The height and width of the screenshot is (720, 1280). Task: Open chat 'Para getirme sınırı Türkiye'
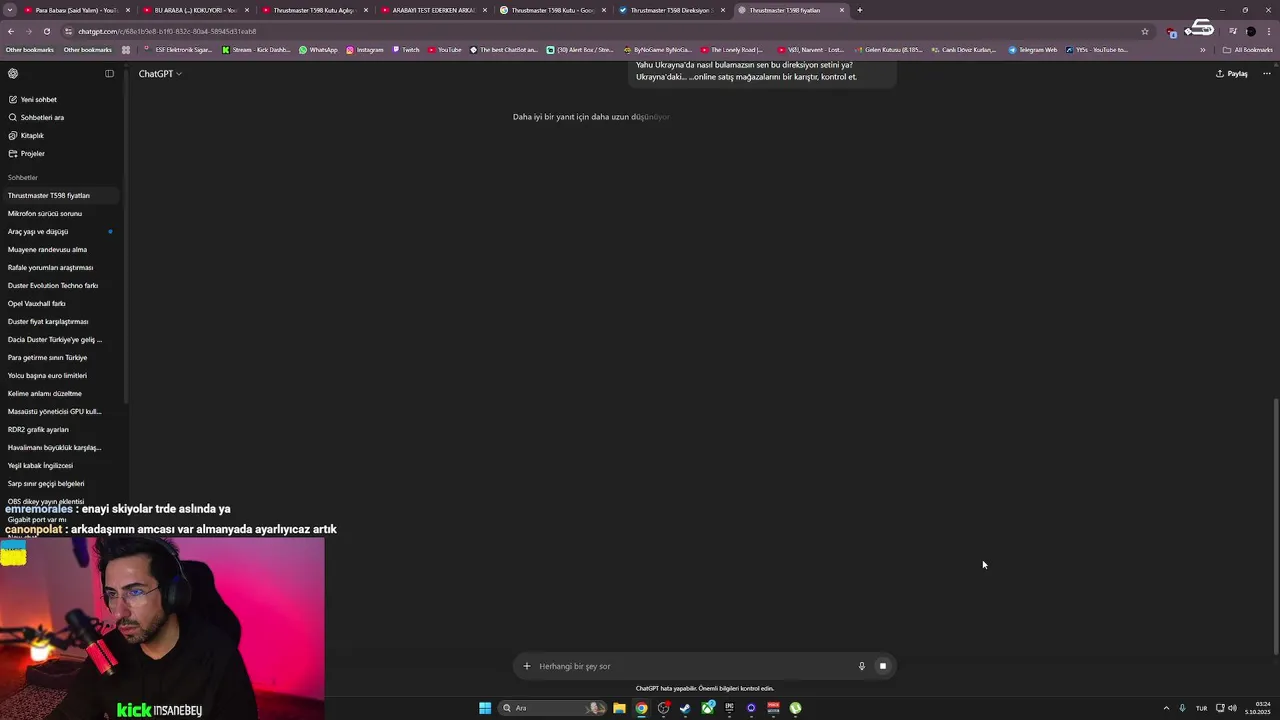point(60,357)
